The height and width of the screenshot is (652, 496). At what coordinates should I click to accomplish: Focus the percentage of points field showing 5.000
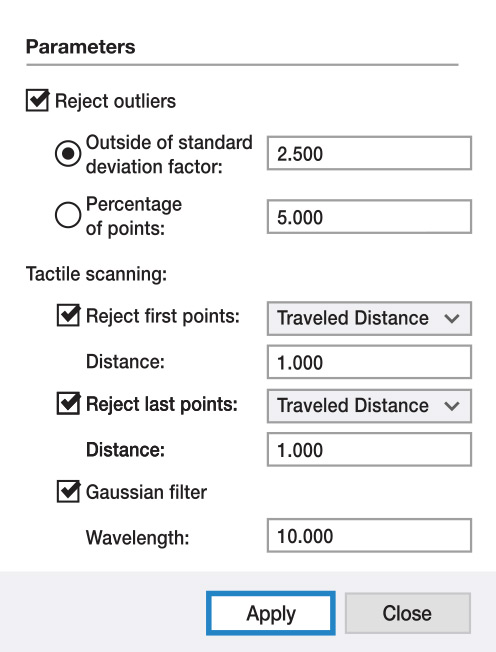coord(369,217)
